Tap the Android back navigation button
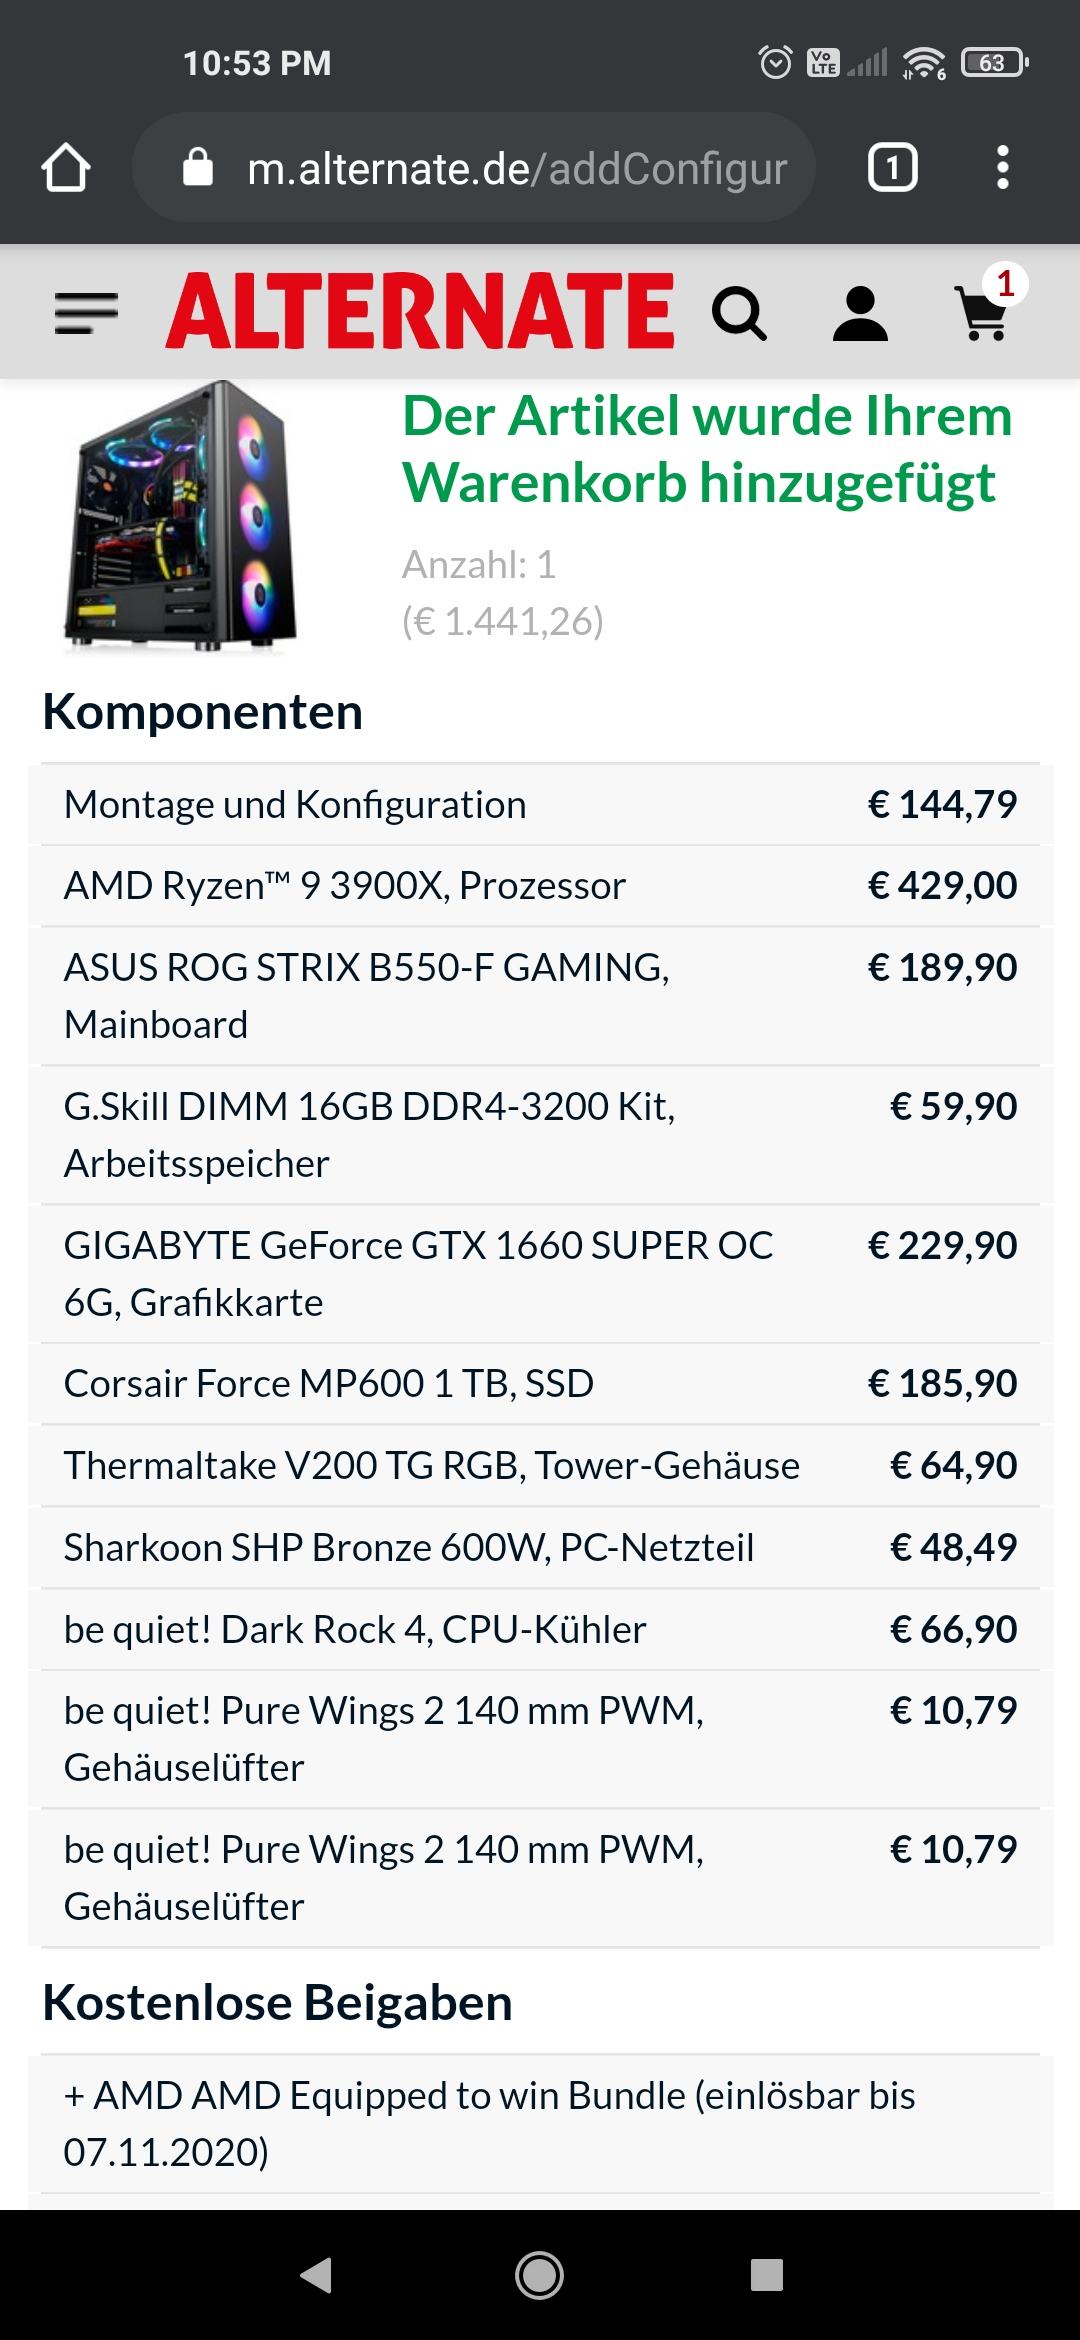 pos(316,2275)
